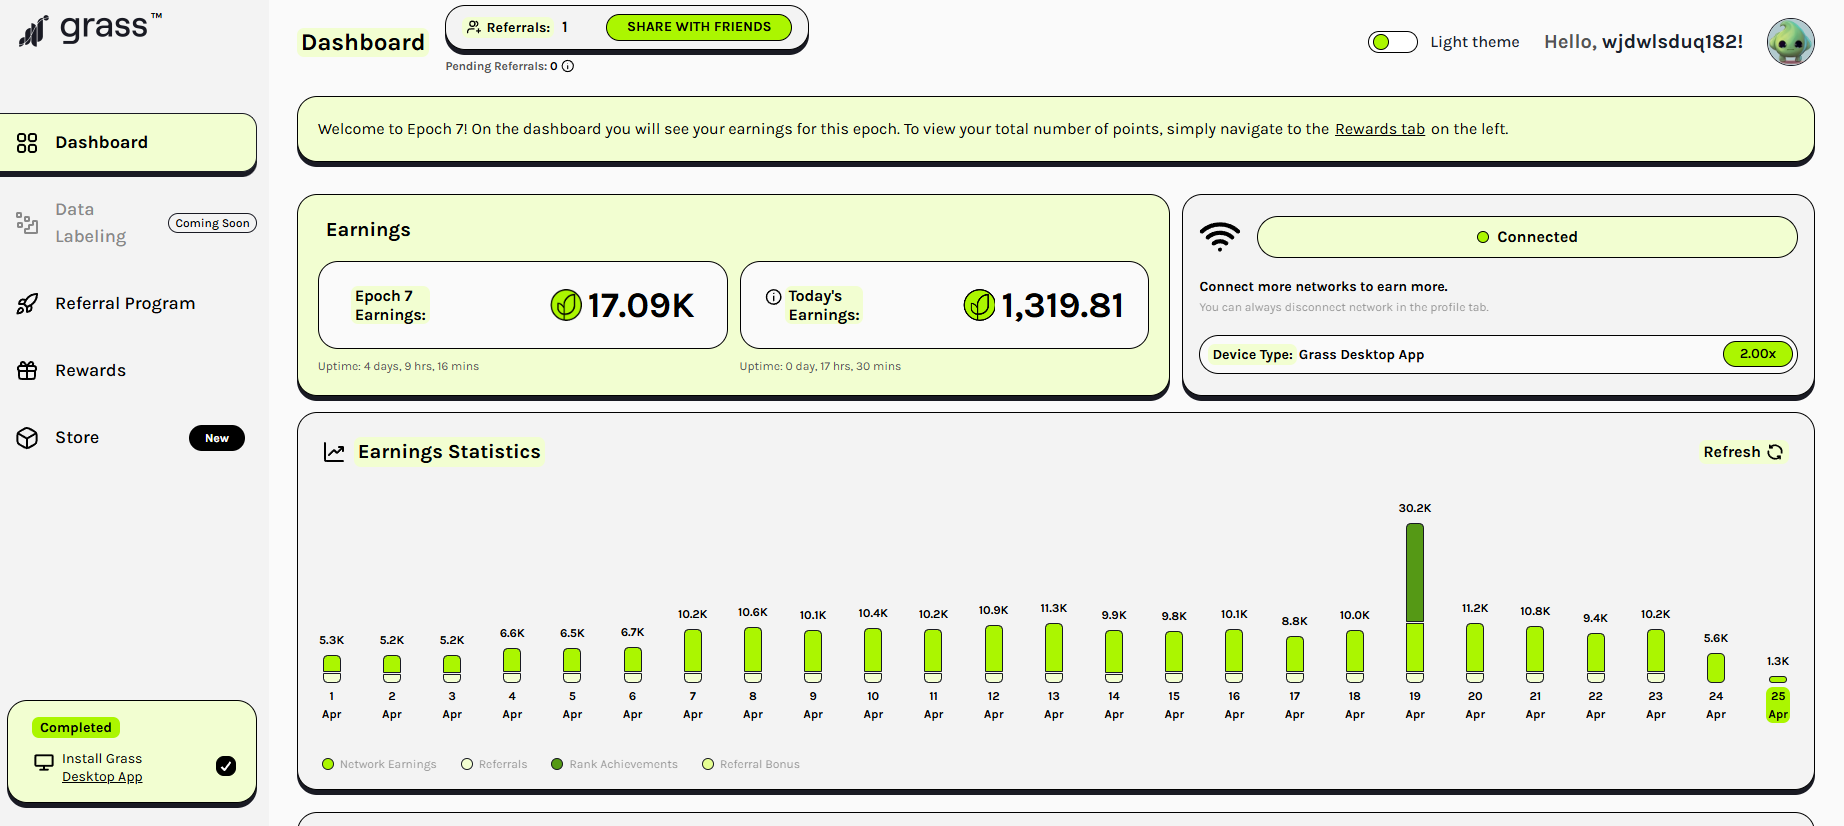This screenshot has height=826, width=1844.
Task: Click the 1,319.81 today's earnings value
Action: tap(1063, 305)
